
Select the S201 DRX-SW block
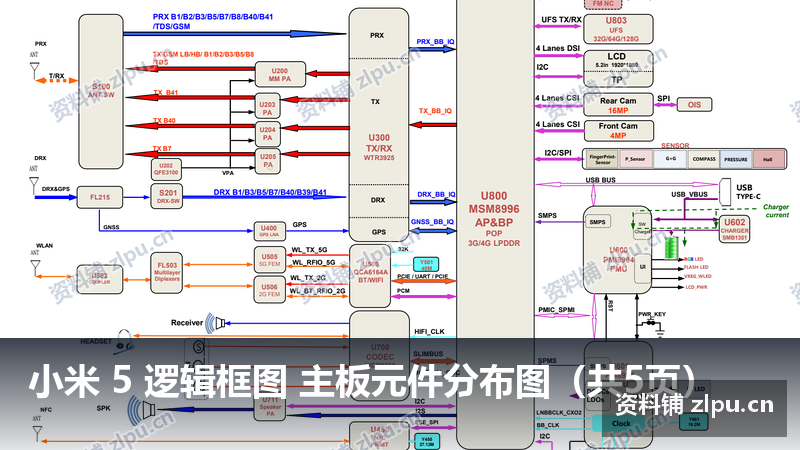pos(167,196)
